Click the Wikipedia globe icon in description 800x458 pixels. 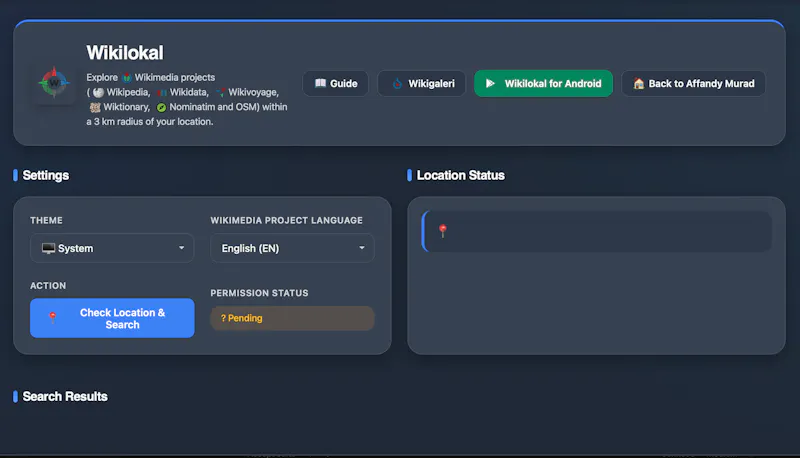[x=98, y=92]
